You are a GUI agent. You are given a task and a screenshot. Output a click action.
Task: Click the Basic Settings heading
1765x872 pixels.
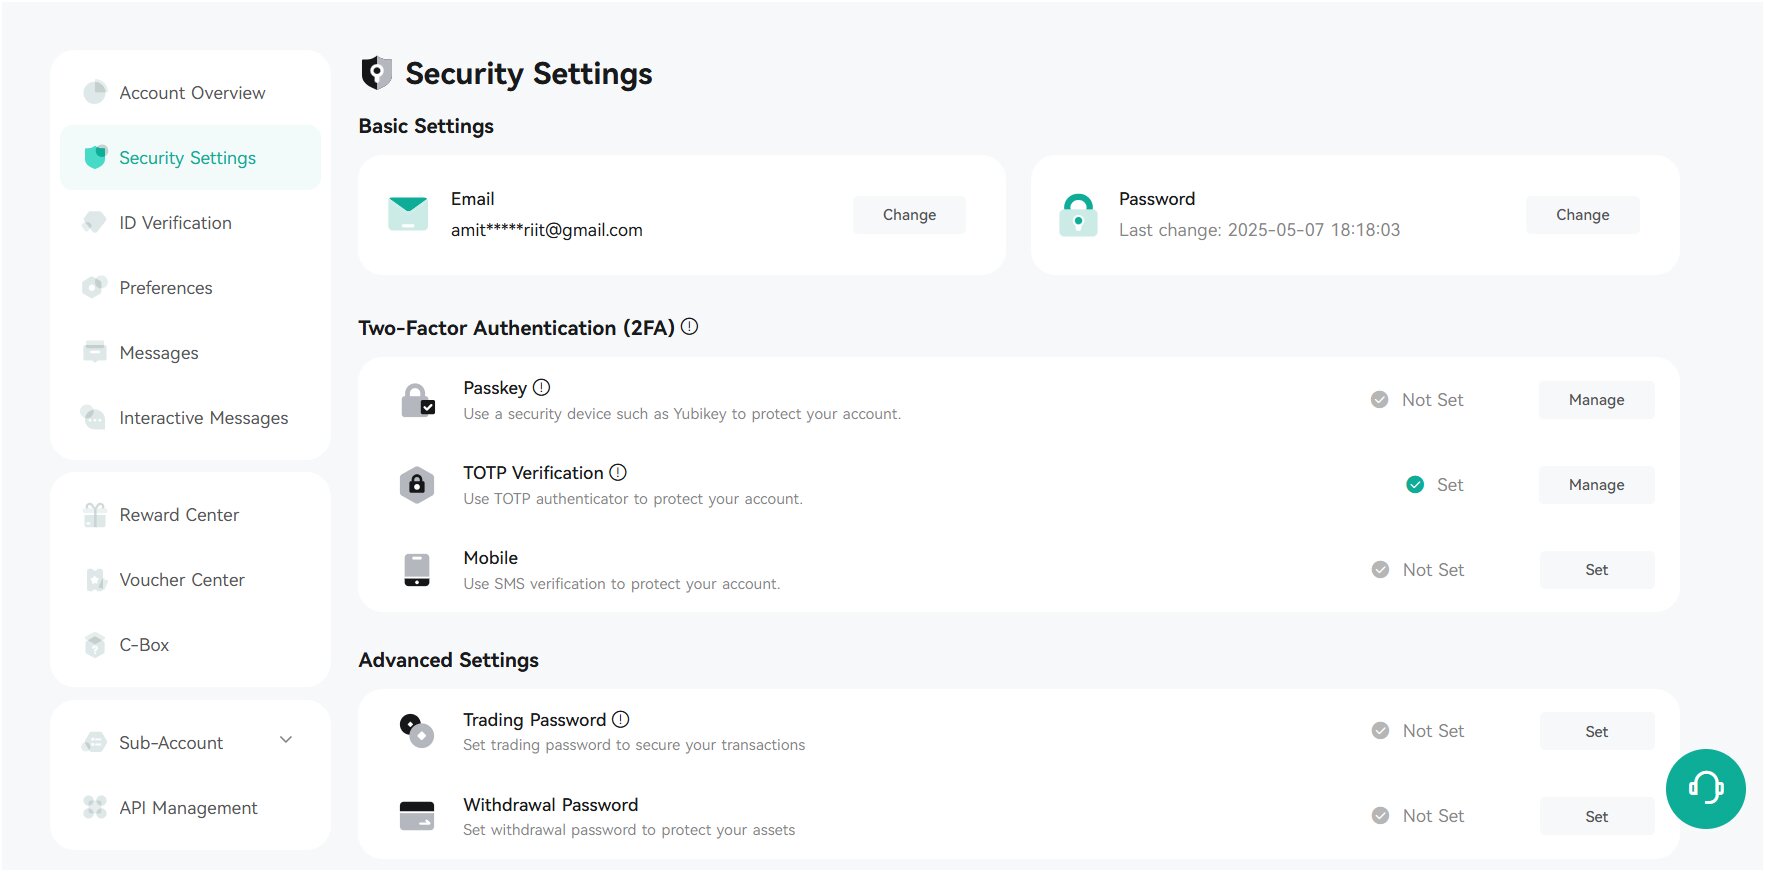coord(426,126)
